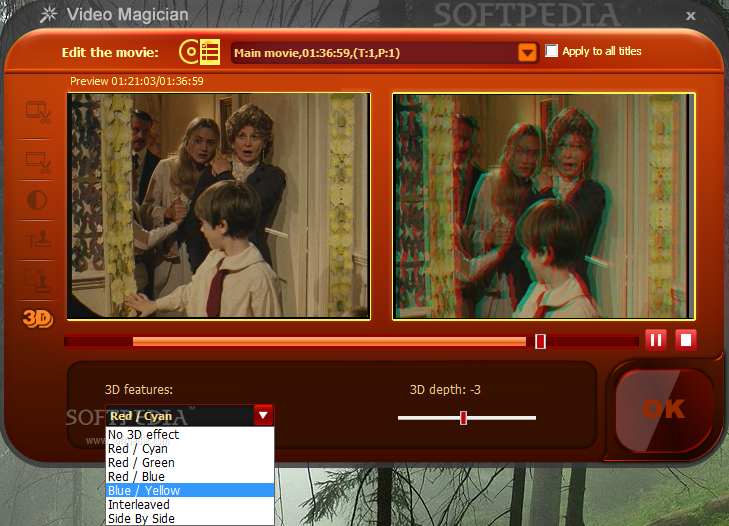This screenshot has height=526, width=729.
Task: Click the 3D anaglyph preview pane
Action: click(x=544, y=206)
